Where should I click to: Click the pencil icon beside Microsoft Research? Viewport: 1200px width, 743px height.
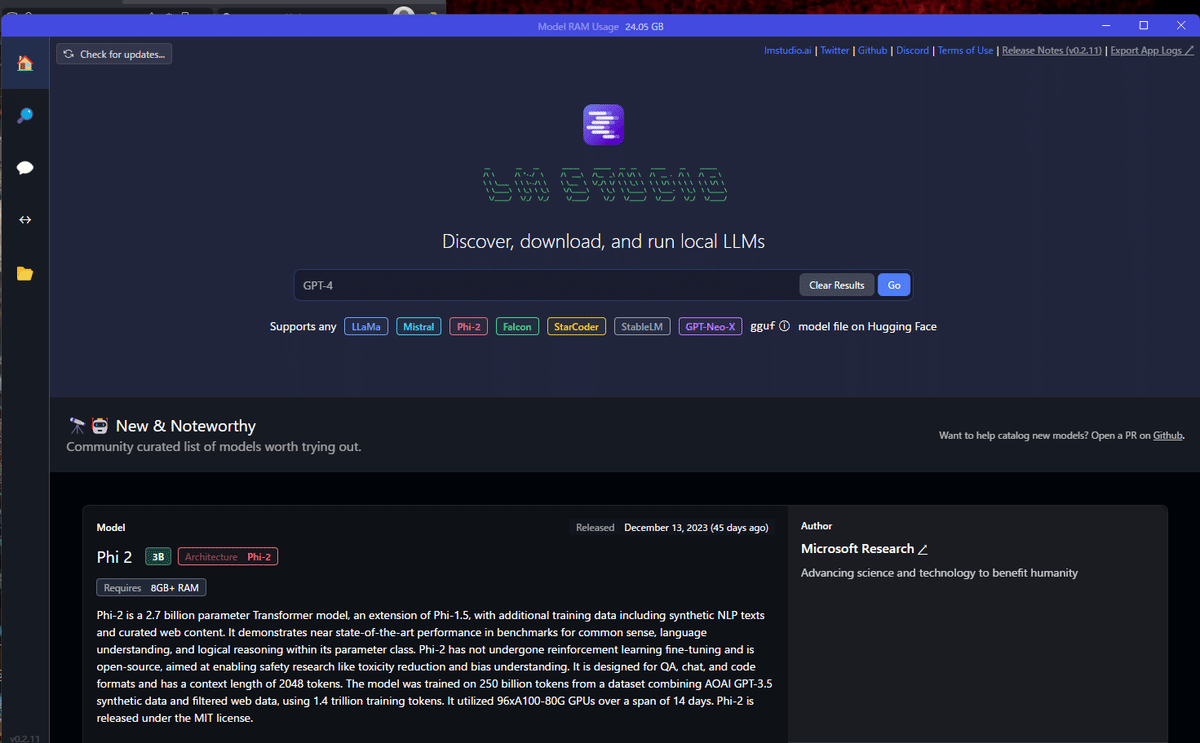[923, 549]
